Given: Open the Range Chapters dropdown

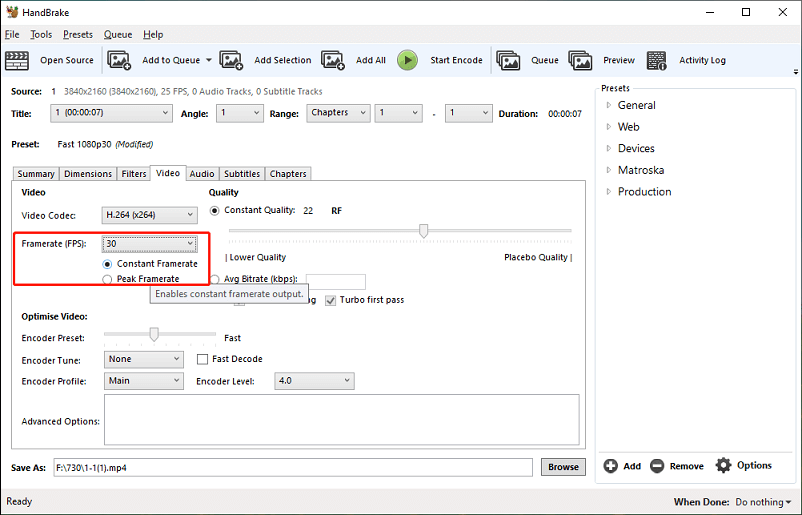Looking at the screenshot, I should pyautogui.click(x=338, y=113).
